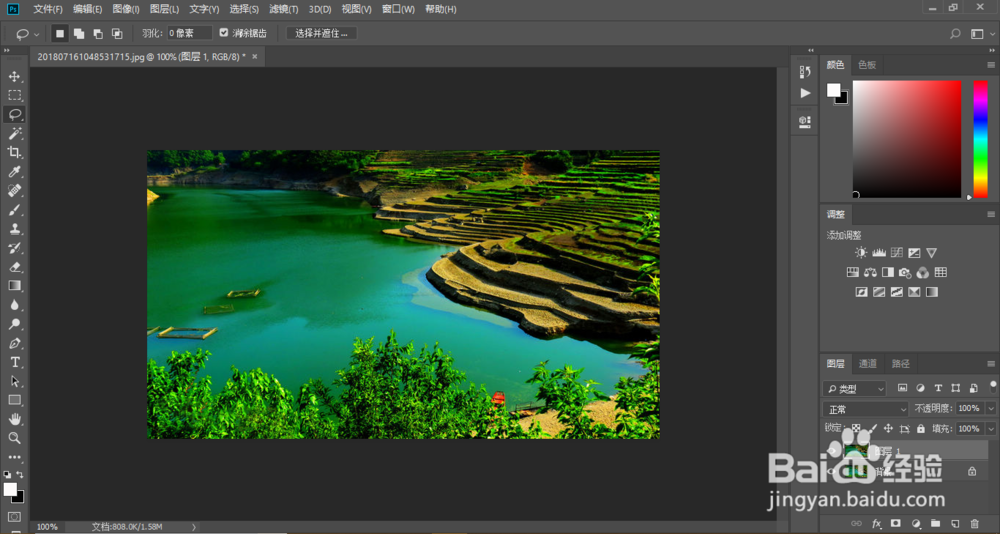Select the Crop tool
This screenshot has height=534, width=1000.
14,152
